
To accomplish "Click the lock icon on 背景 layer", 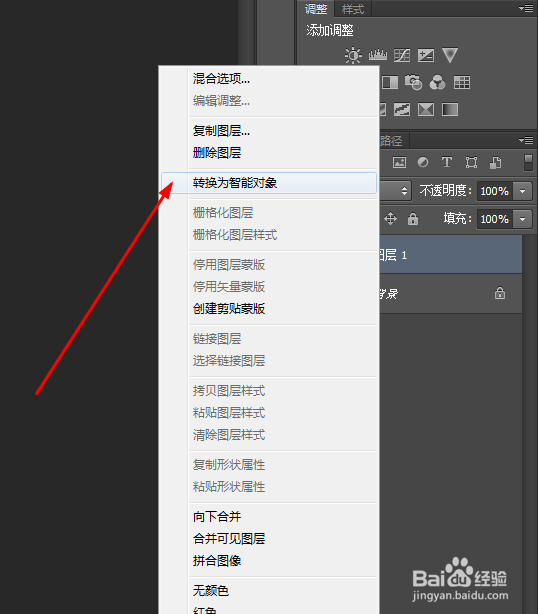I will point(500,293).
